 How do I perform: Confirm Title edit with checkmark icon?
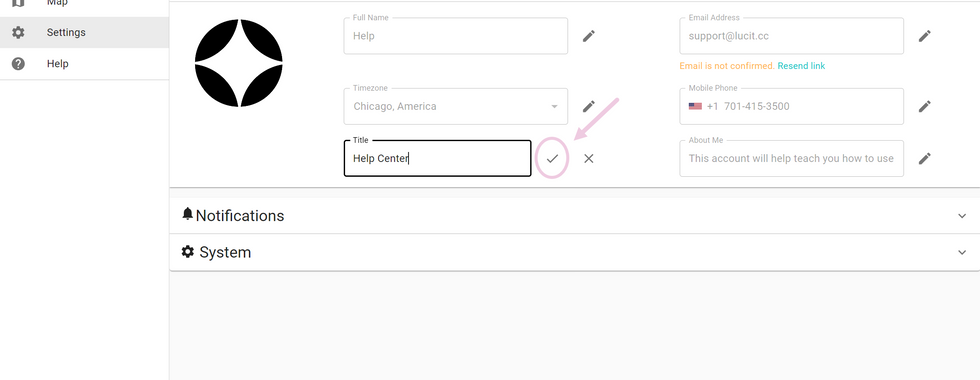552,159
